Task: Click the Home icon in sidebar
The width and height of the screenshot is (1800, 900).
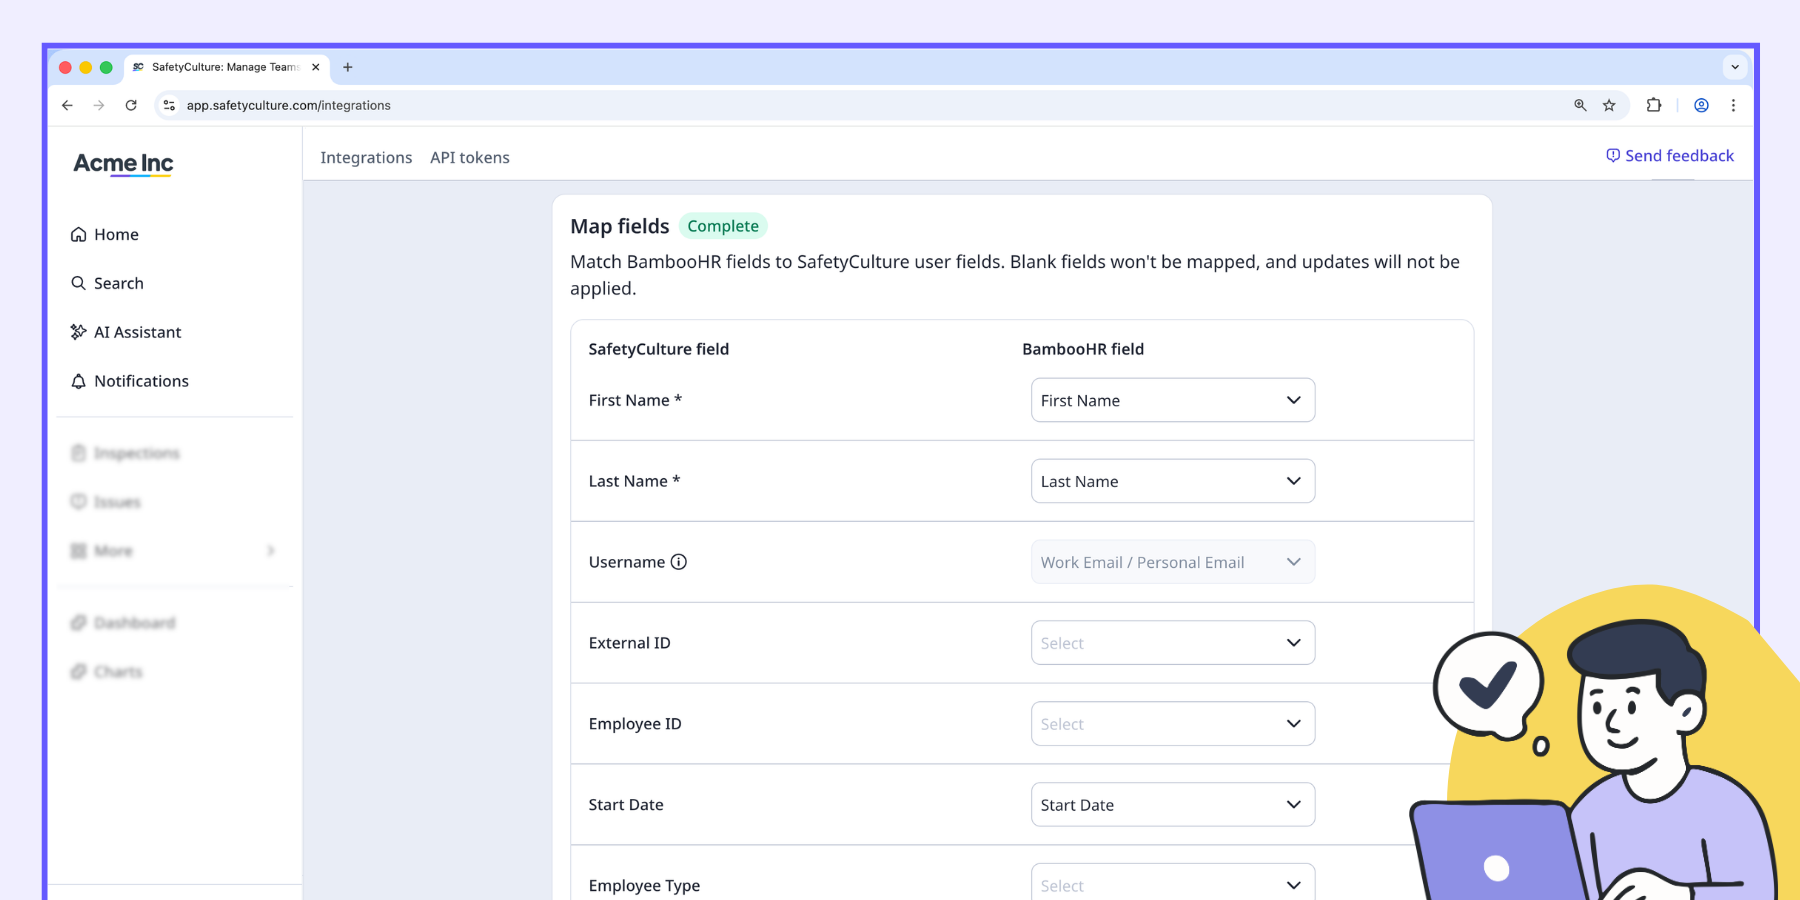Action: (x=78, y=235)
